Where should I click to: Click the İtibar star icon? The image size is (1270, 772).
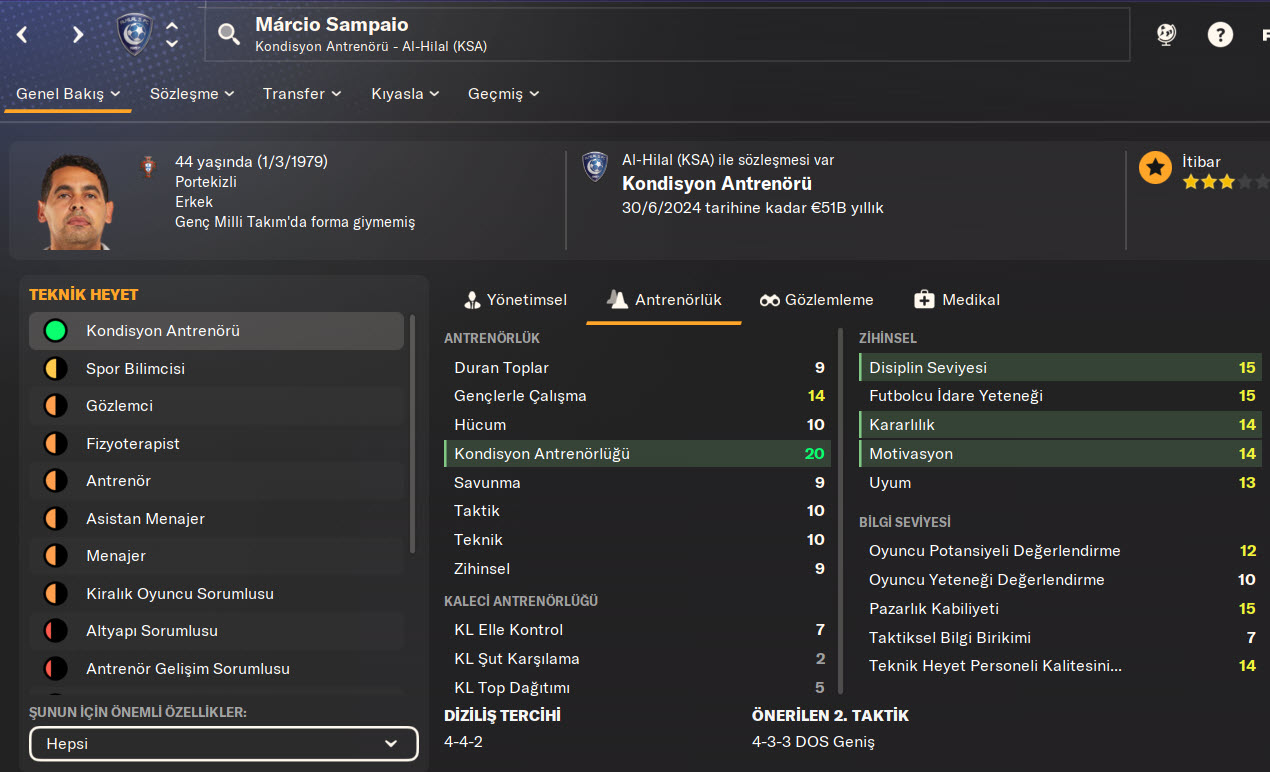(x=1155, y=168)
